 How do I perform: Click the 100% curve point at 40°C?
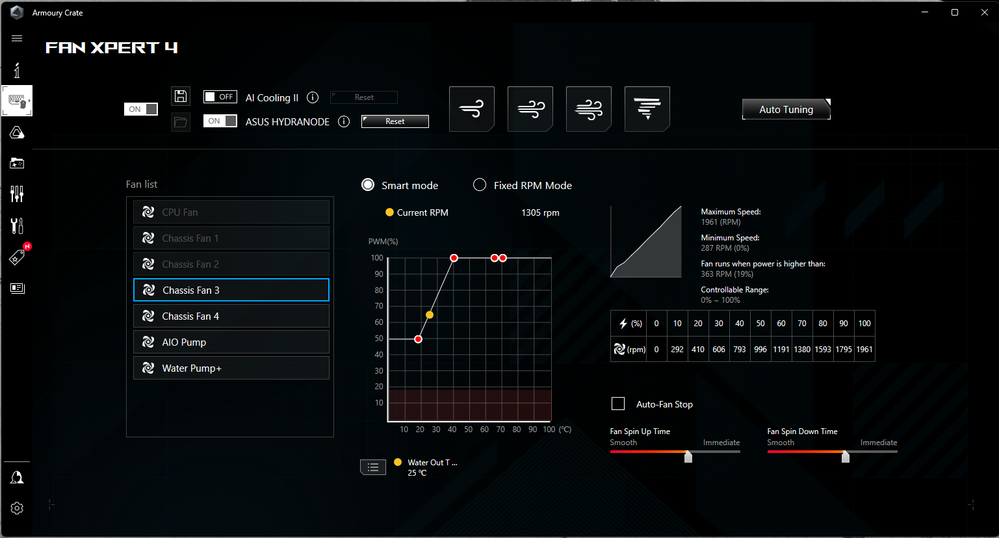tap(454, 258)
